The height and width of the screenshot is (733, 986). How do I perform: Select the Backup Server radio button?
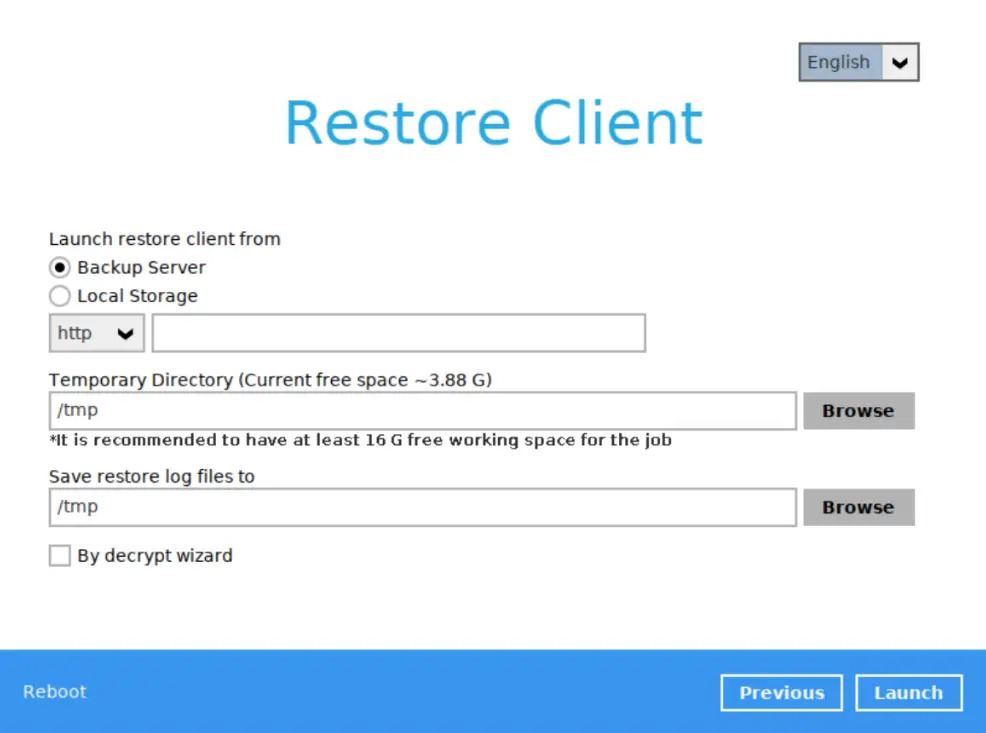click(60, 267)
